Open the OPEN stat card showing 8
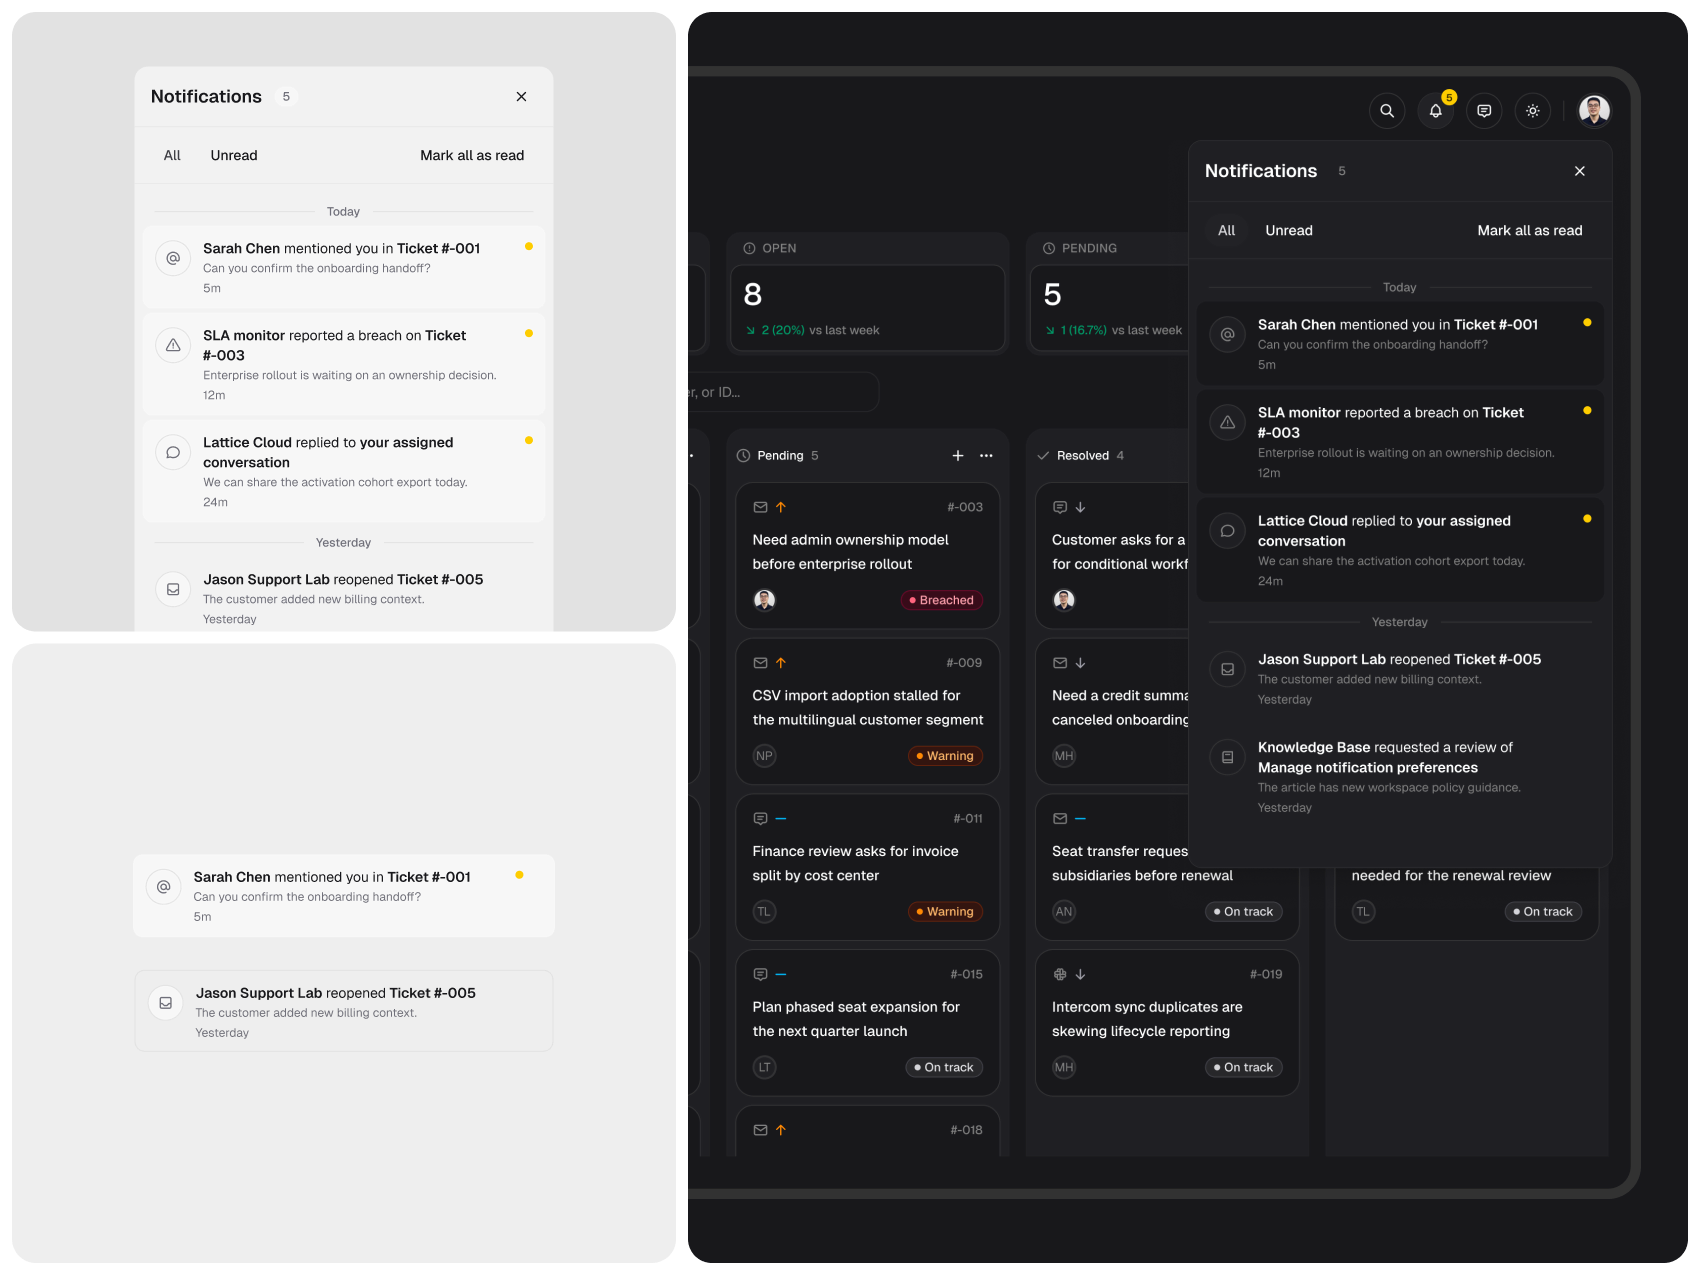This screenshot has width=1700, height=1275. [868, 308]
